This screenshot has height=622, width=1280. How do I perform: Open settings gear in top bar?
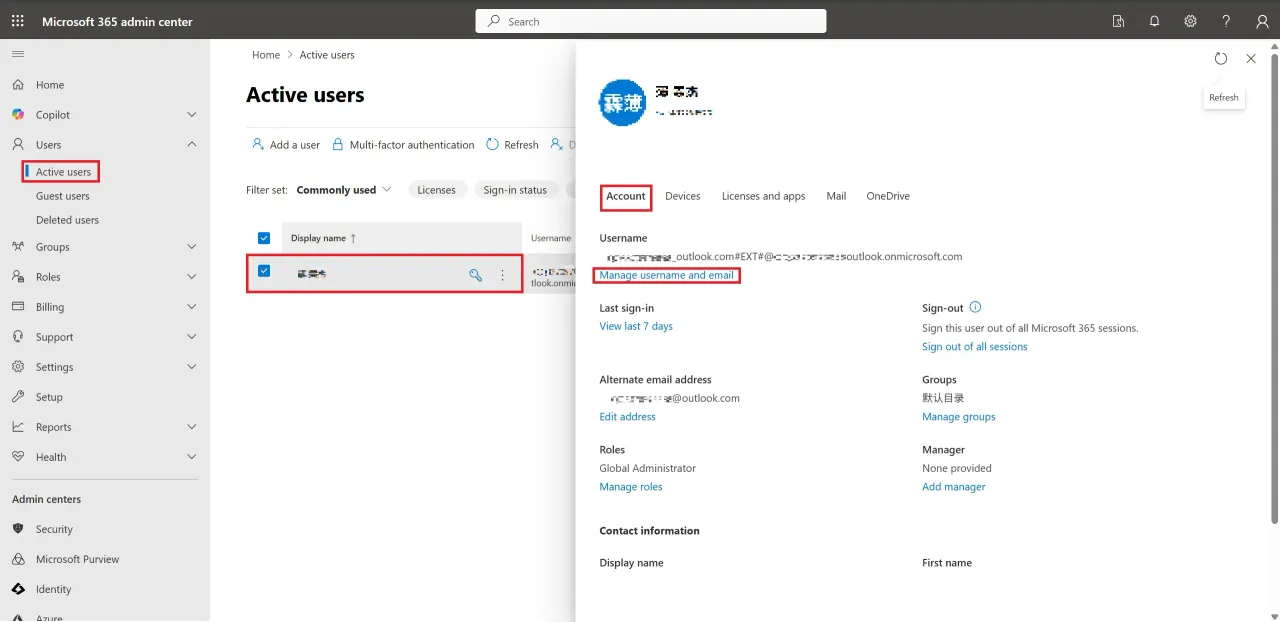(1190, 21)
